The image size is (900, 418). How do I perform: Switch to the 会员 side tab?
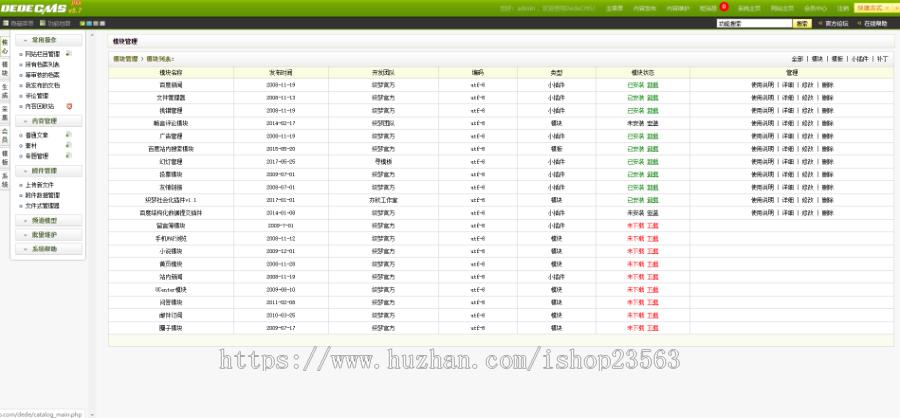(5, 136)
